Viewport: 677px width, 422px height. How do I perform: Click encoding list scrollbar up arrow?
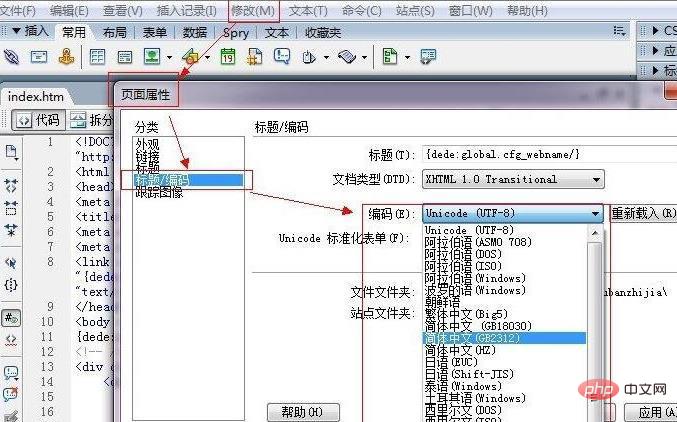[595, 234]
